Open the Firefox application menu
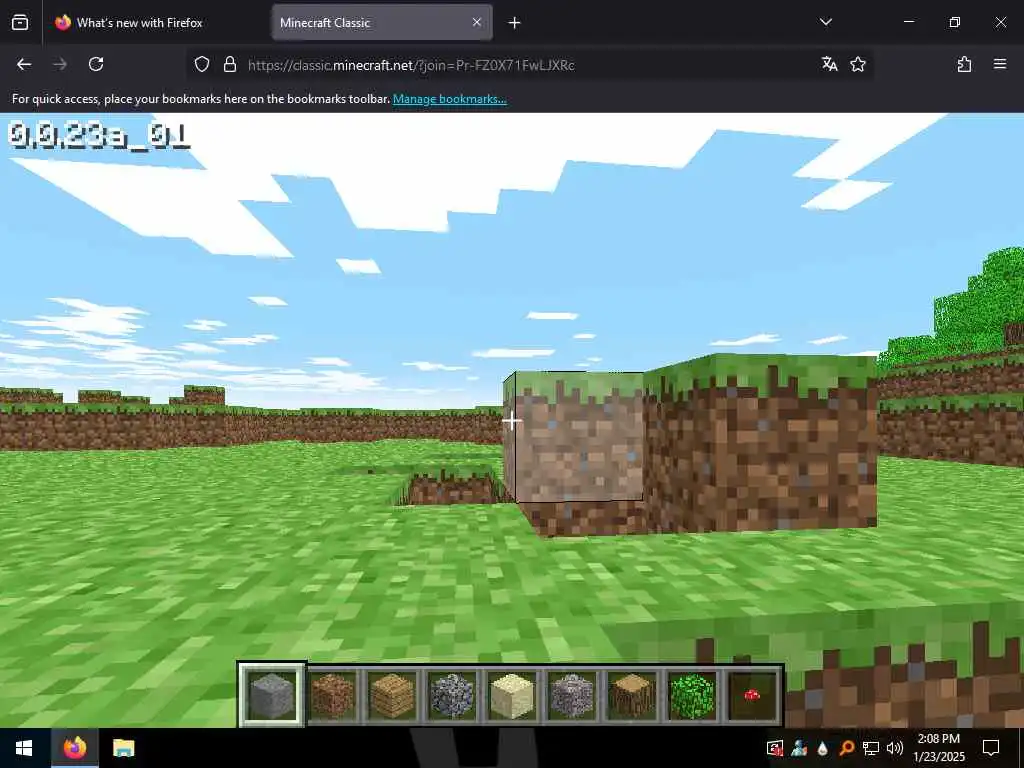The height and width of the screenshot is (768, 1024). point(1000,64)
